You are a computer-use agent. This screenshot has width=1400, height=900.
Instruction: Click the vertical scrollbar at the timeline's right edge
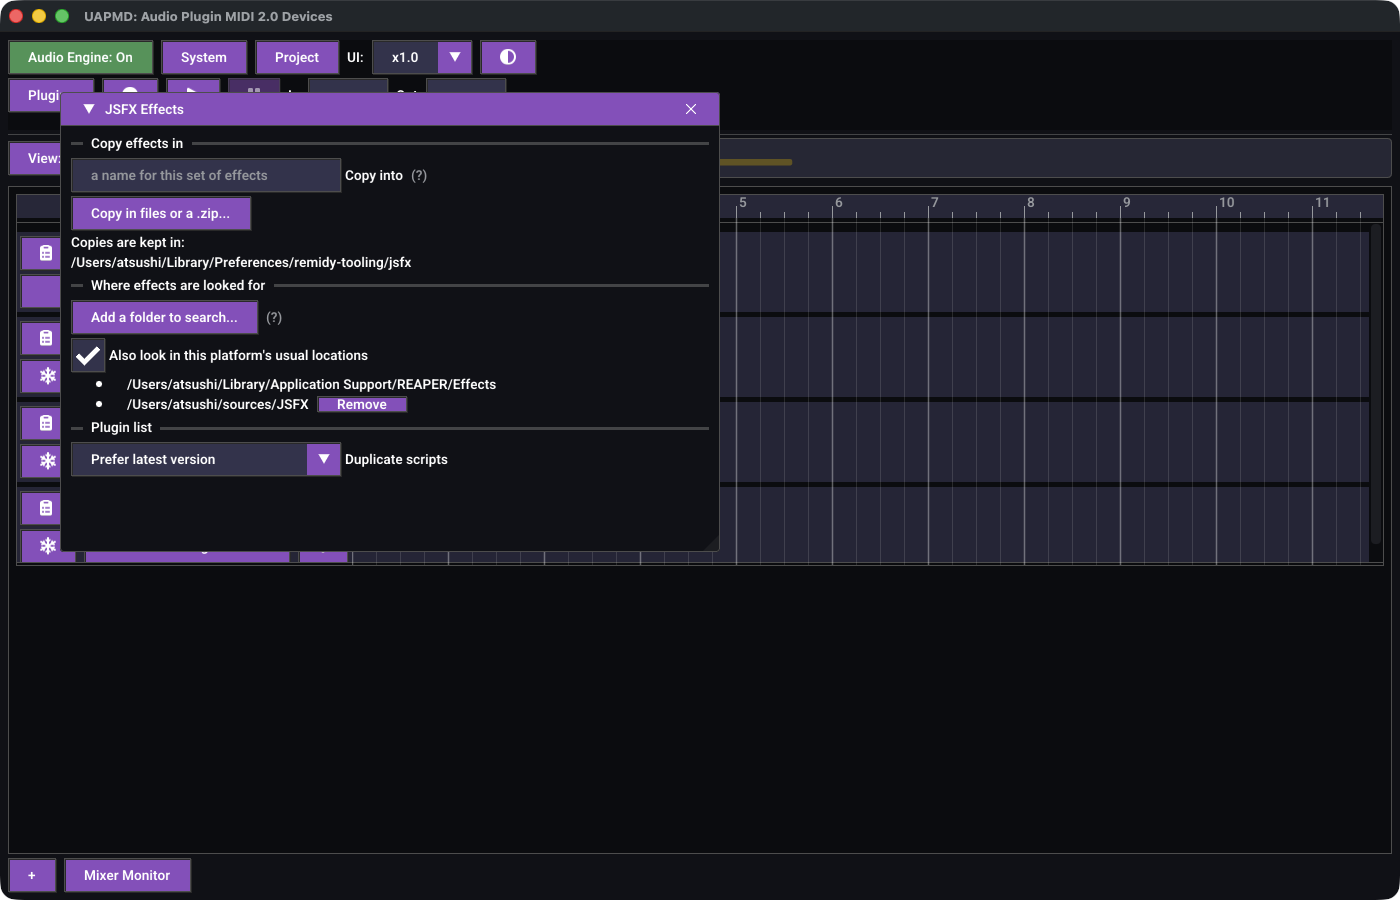click(1376, 385)
